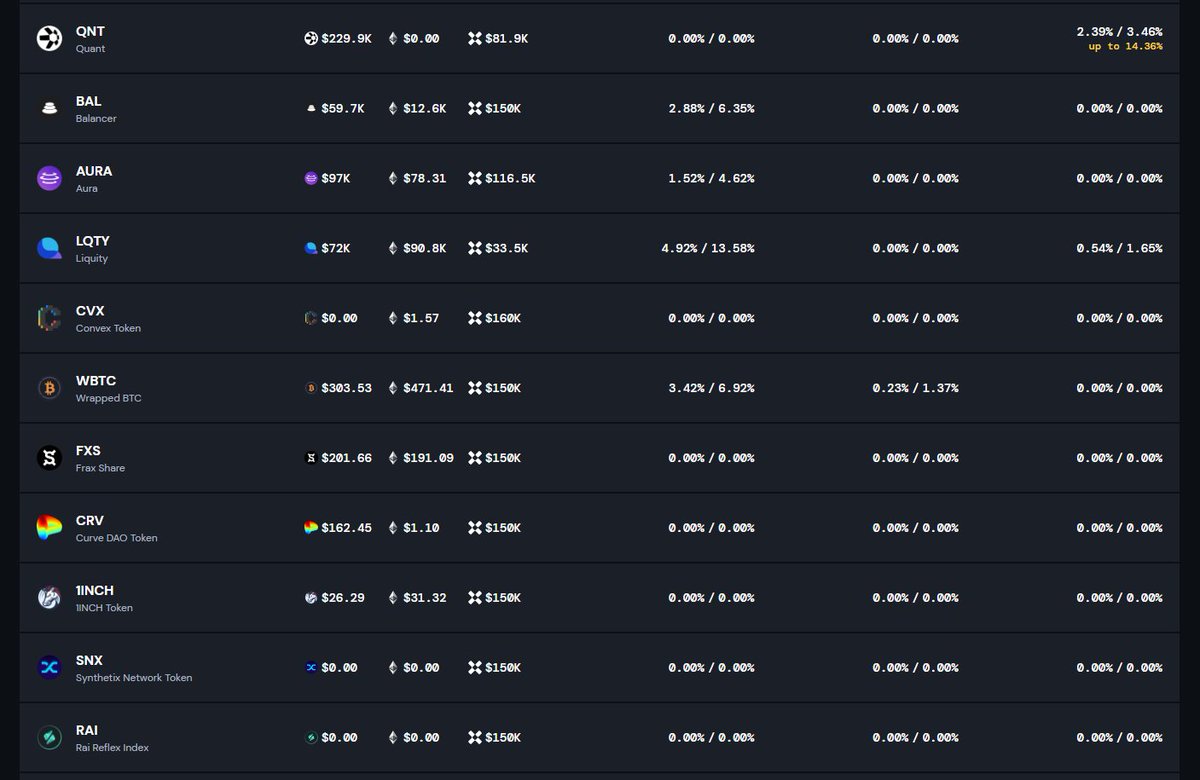Select the 'Frax Share' subtitle

[x=100, y=468]
